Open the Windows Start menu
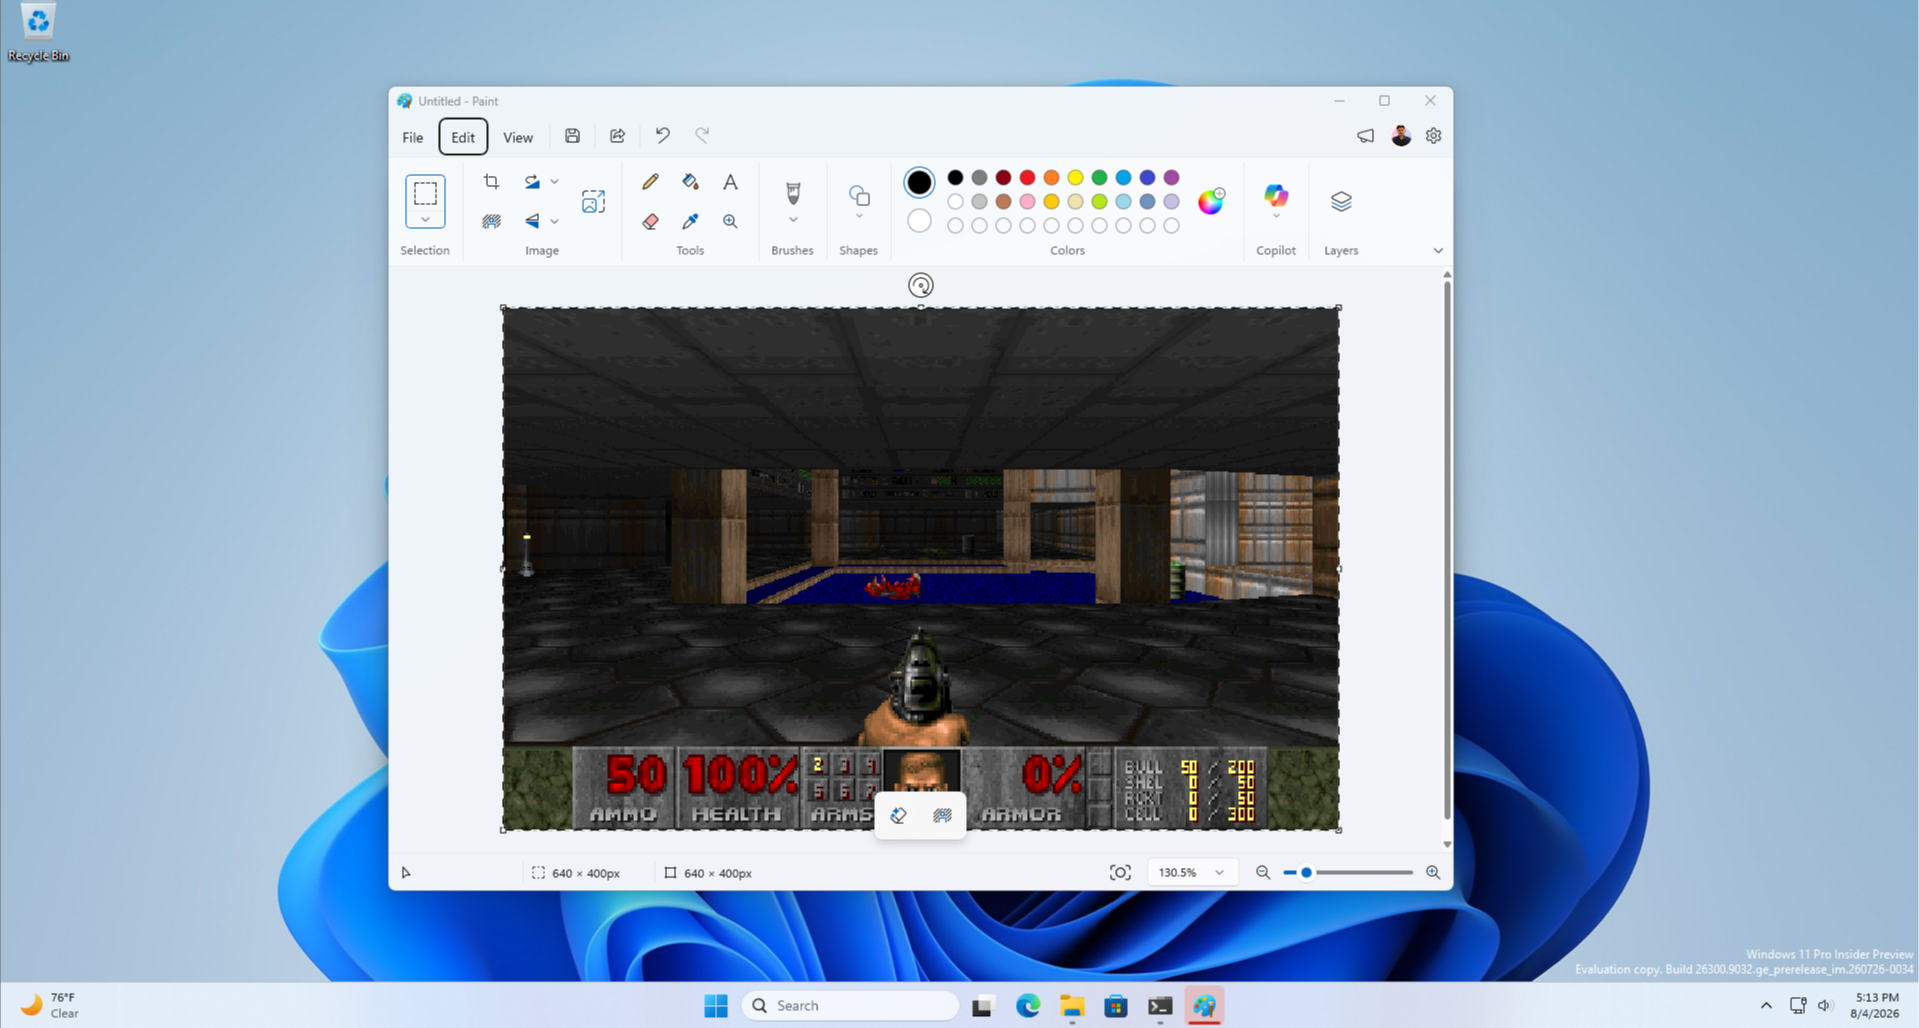The image size is (1919, 1028). (x=716, y=1005)
